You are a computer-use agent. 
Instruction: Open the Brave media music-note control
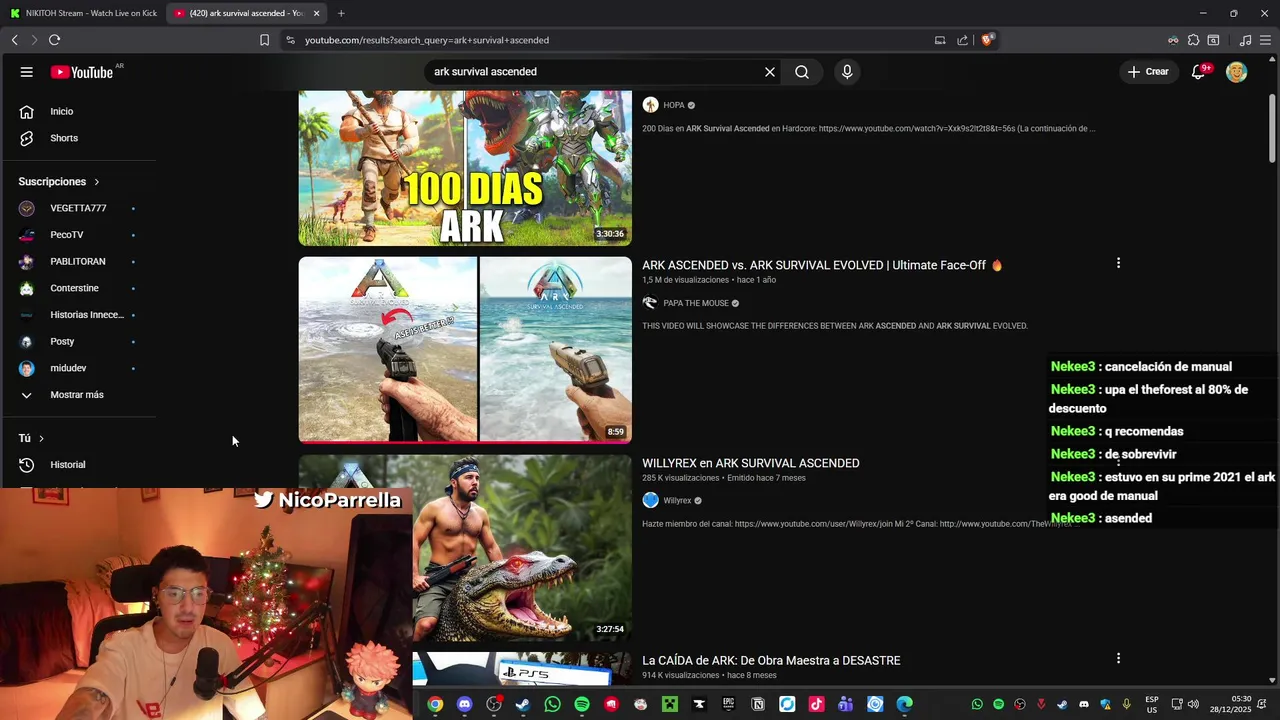(1245, 40)
